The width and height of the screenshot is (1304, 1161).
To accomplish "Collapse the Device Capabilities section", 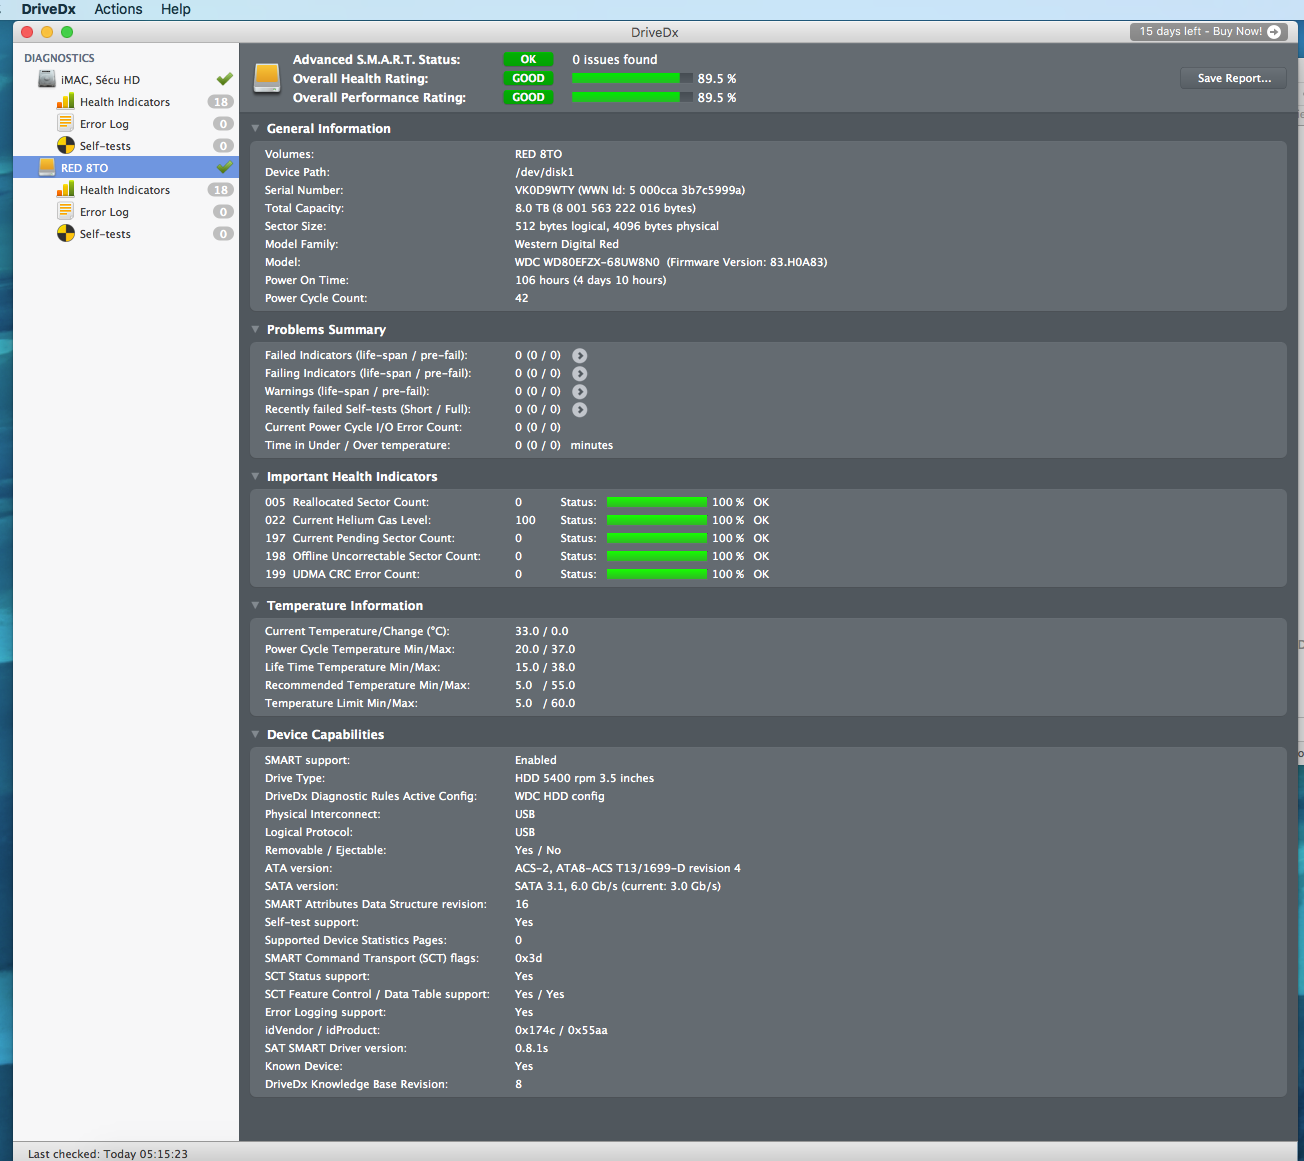I will 256,734.
